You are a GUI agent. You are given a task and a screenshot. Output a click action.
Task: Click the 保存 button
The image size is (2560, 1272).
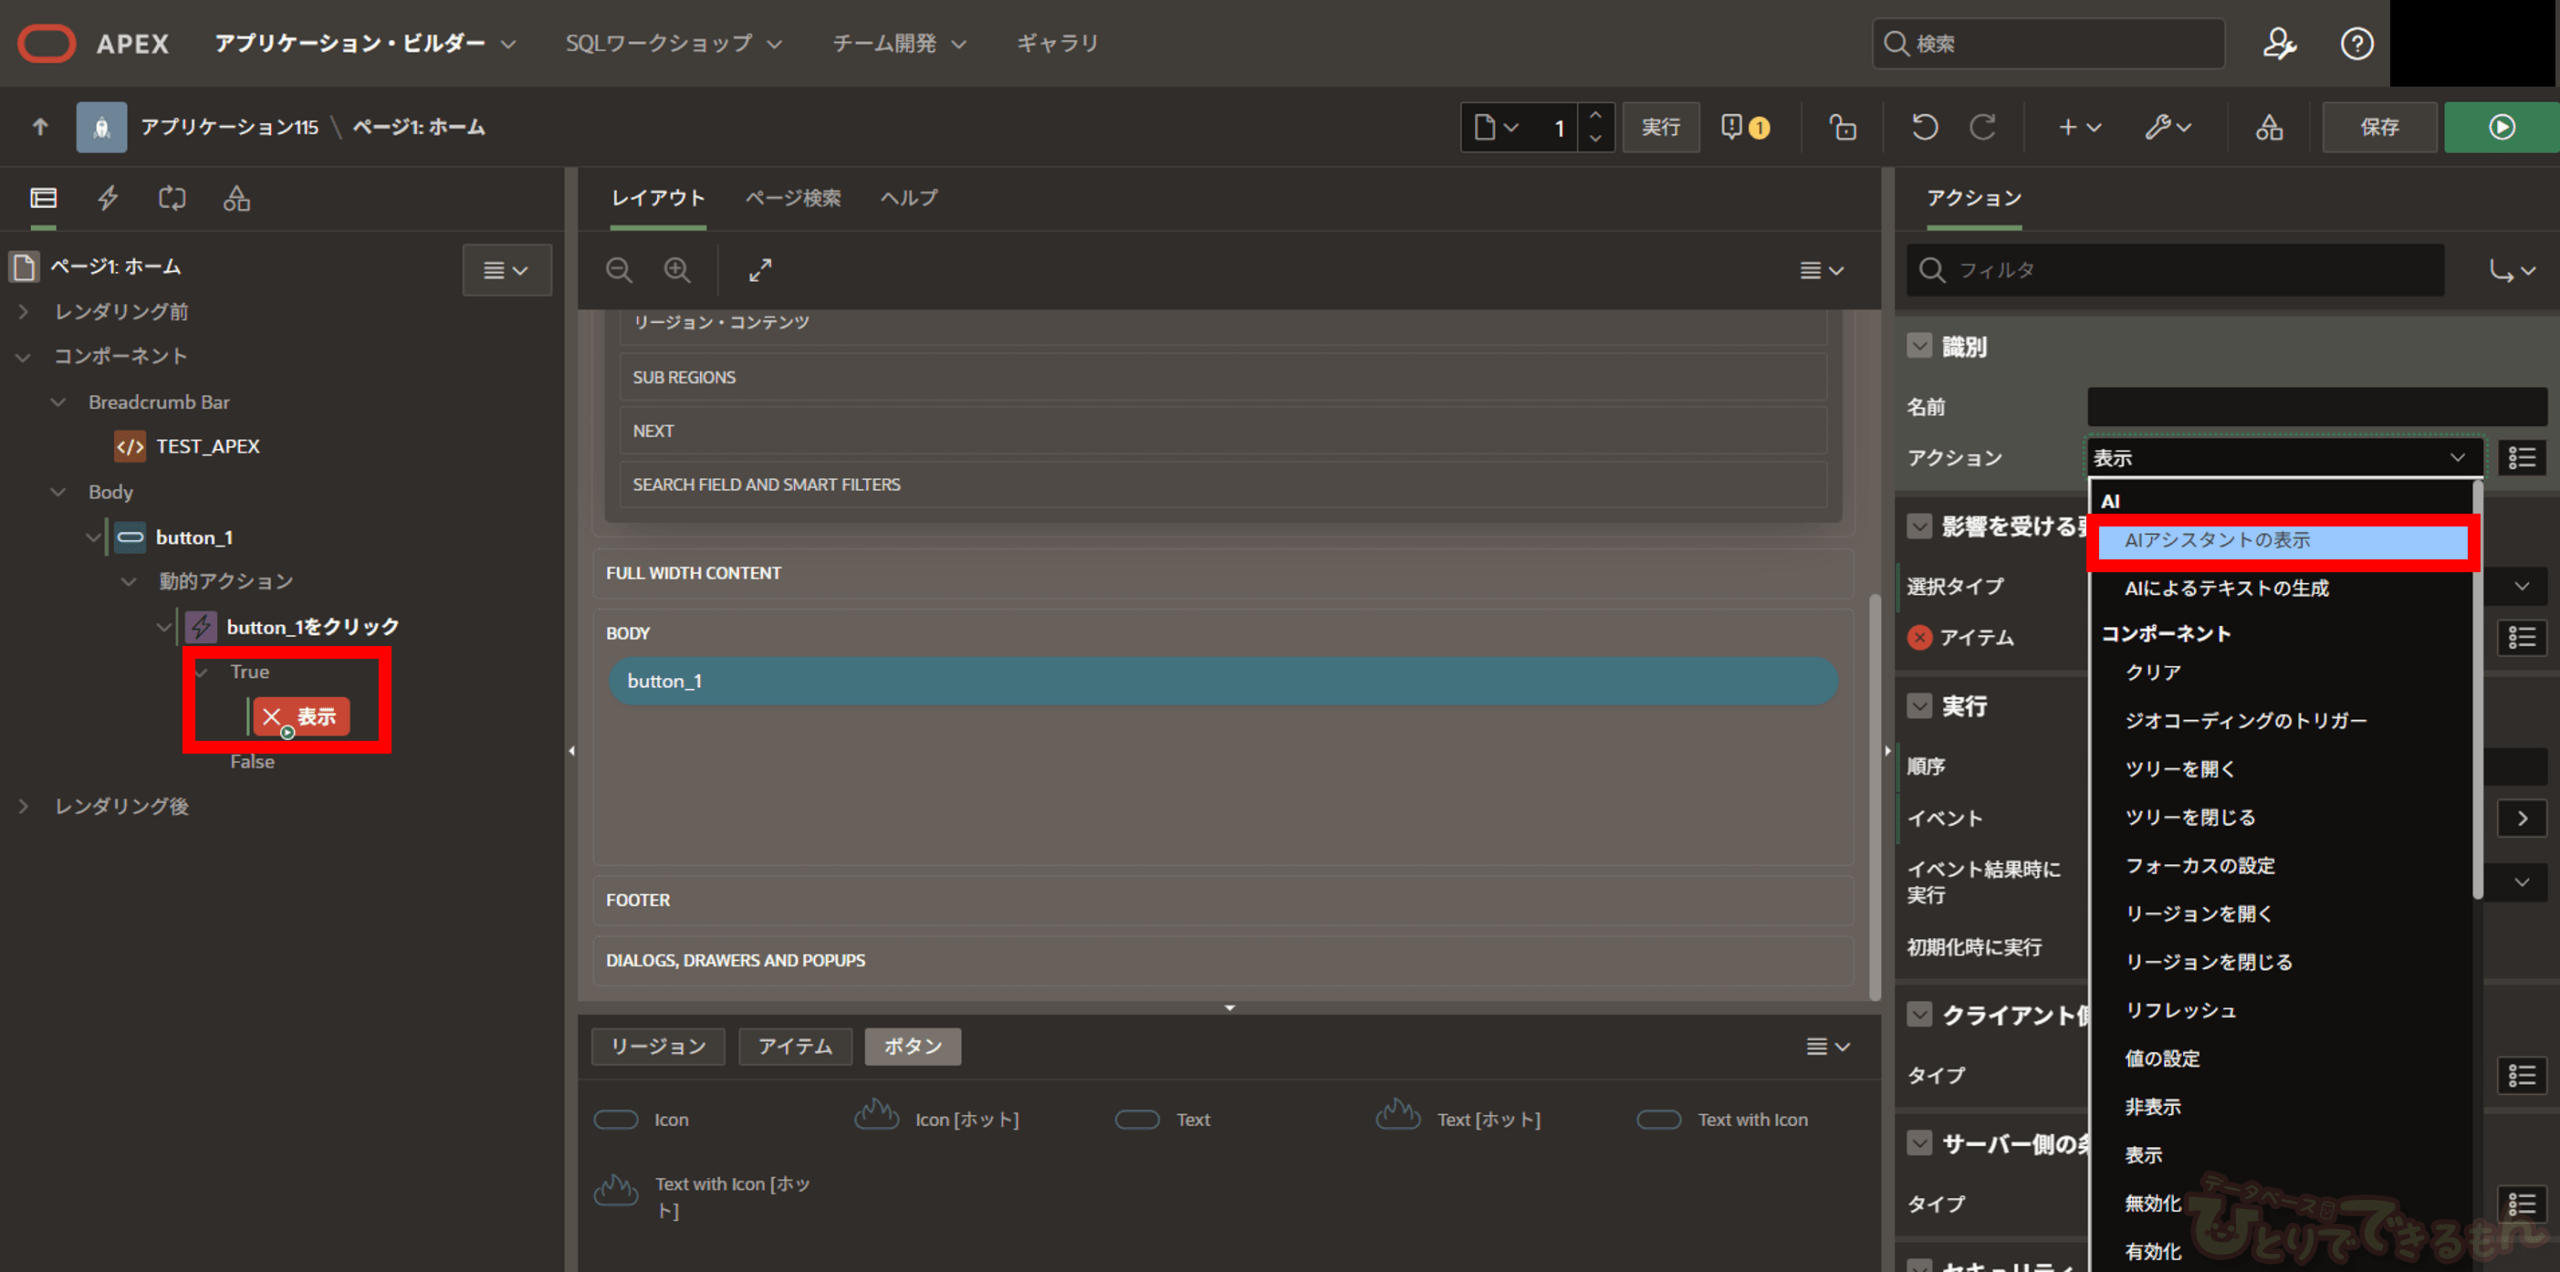[x=2379, y=127]
